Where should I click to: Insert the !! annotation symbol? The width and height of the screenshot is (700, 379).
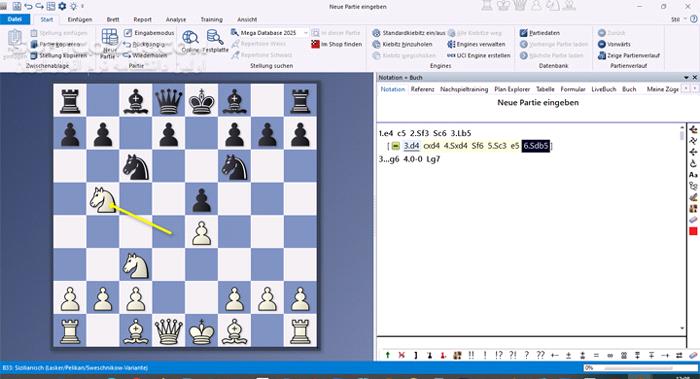[x=471, y=355]
